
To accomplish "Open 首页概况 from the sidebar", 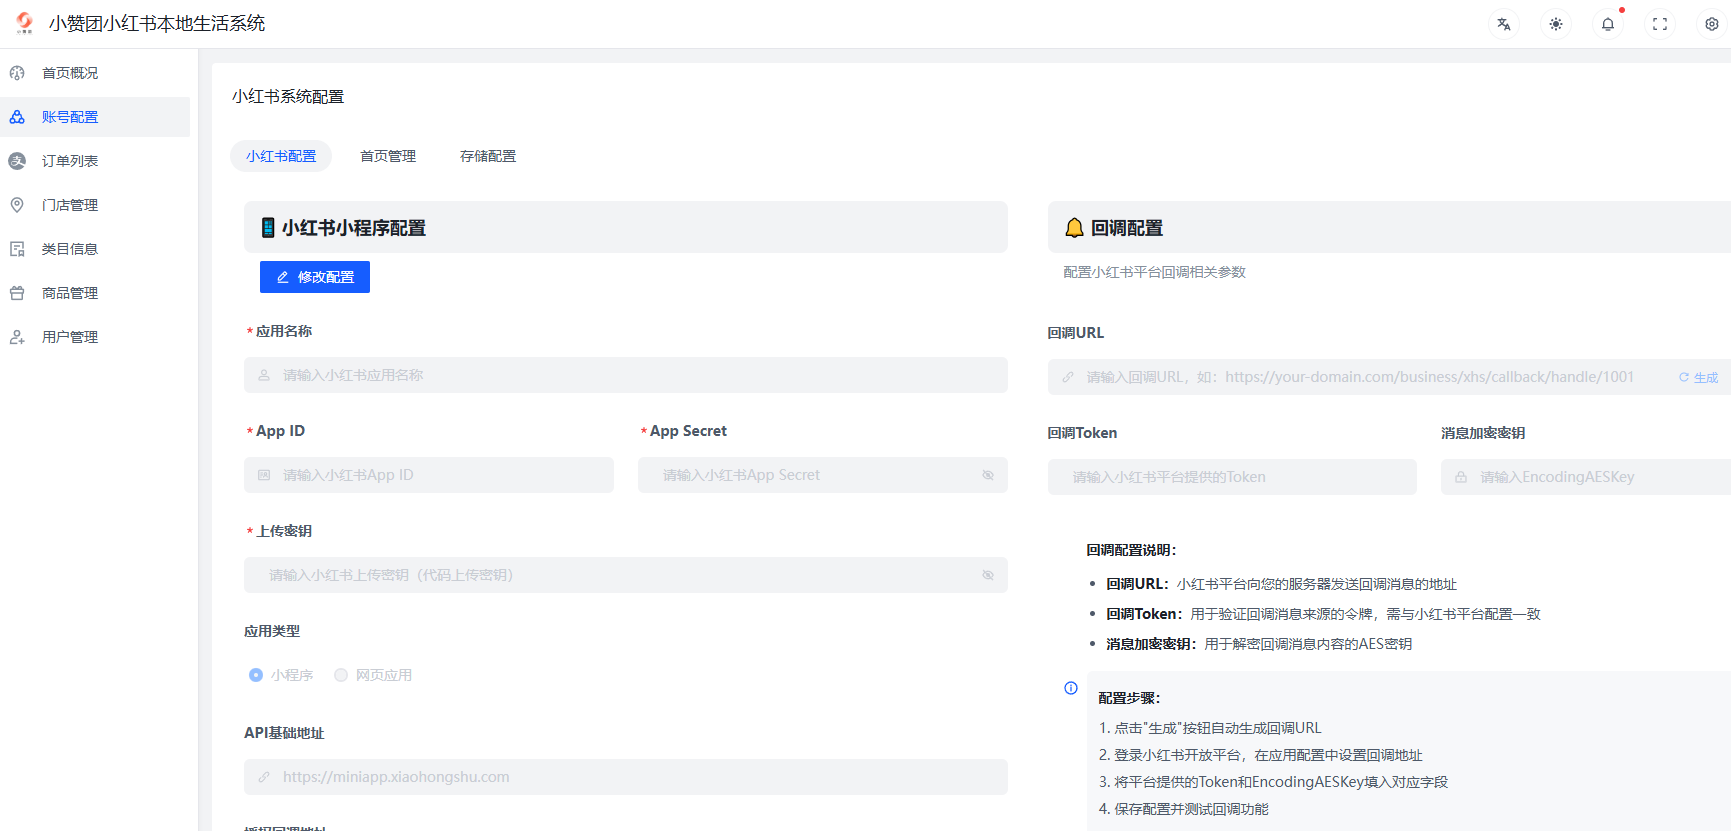I will [70, 73].
